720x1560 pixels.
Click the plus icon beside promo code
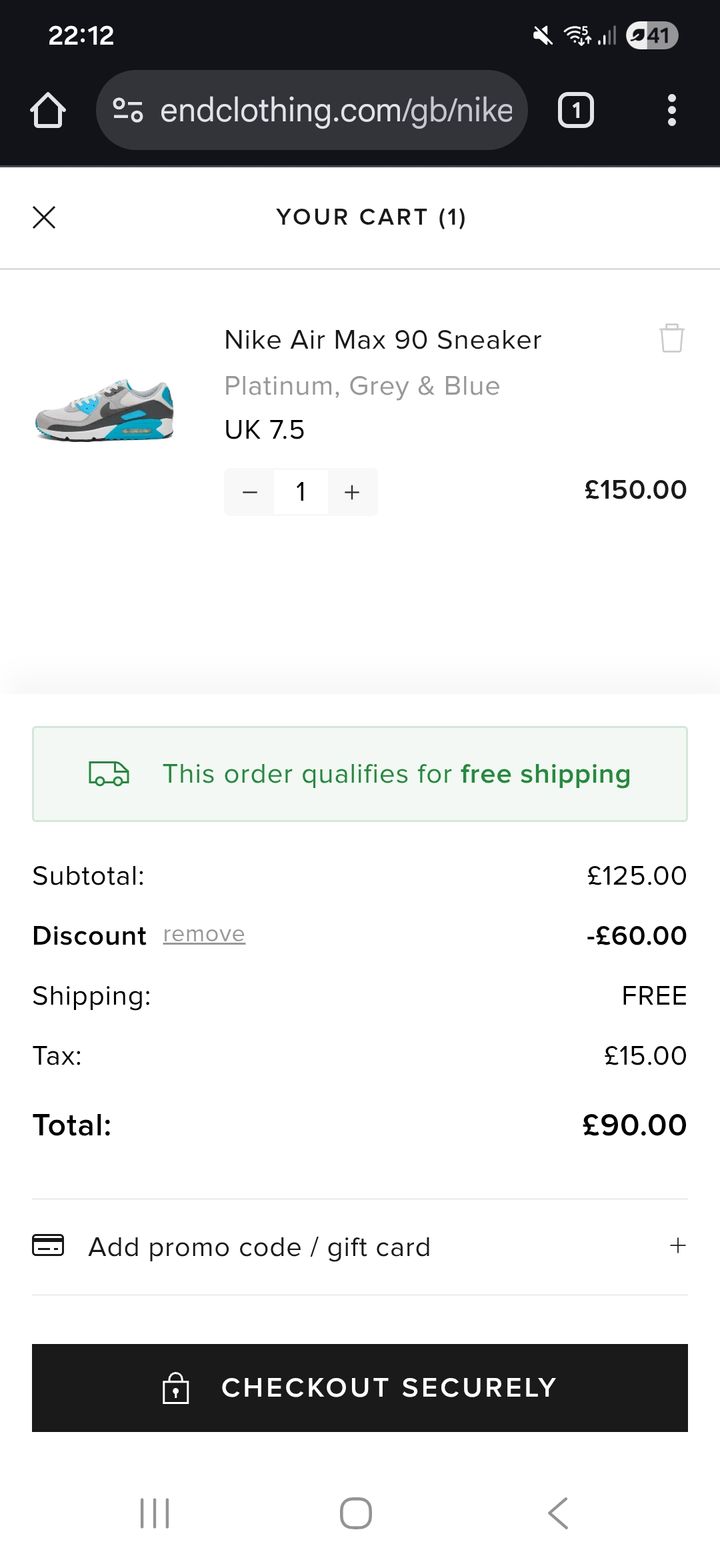point(678,1246)
